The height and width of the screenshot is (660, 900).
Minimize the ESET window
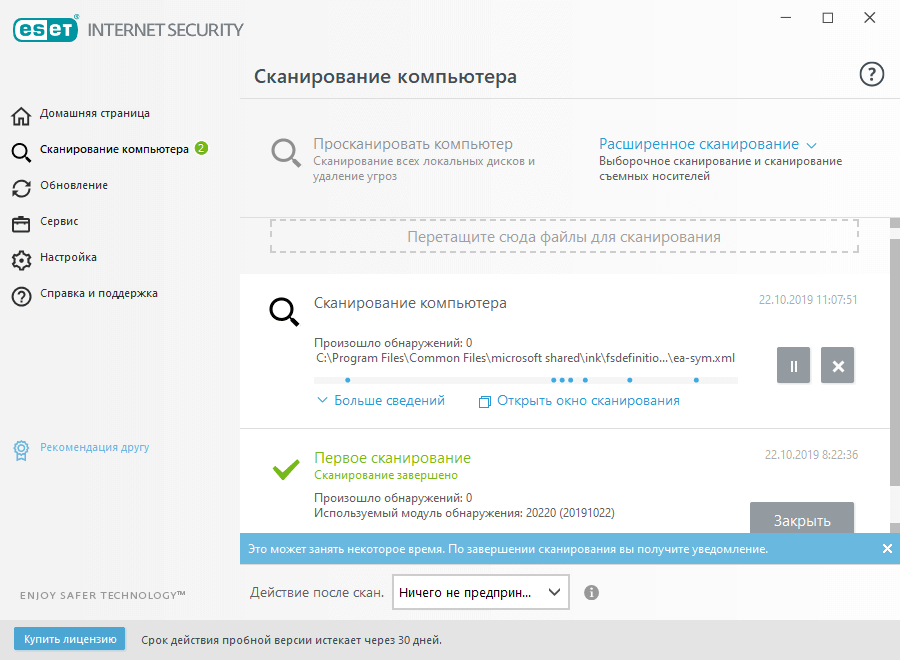[786, 18]
